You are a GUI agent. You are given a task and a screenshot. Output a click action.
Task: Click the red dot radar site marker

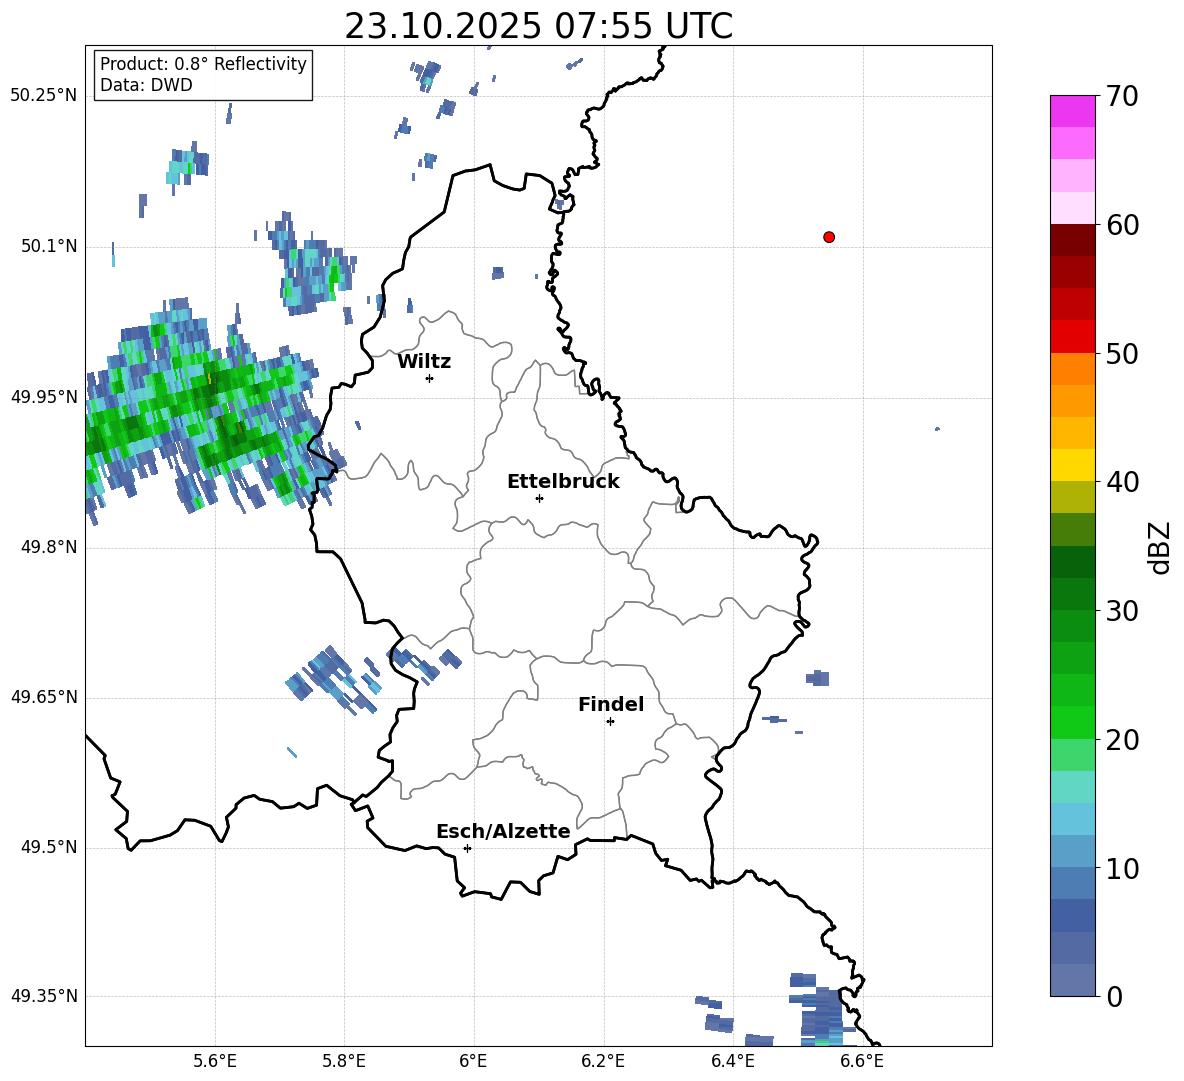[828, 237]
